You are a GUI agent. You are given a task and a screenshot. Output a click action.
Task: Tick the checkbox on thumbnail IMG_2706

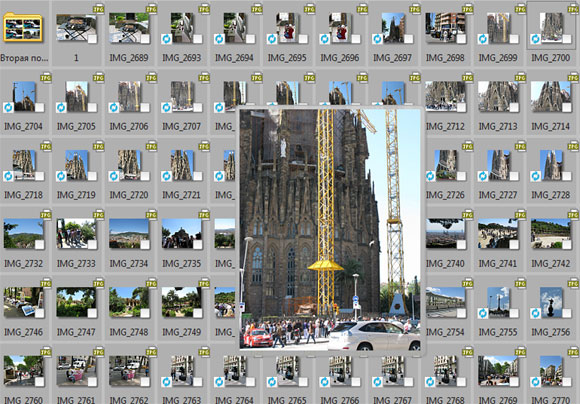[145, 107]
